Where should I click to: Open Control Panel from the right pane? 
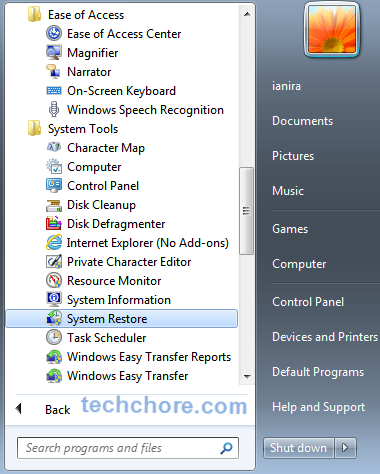pyautogui.click(x=308, y=302)
